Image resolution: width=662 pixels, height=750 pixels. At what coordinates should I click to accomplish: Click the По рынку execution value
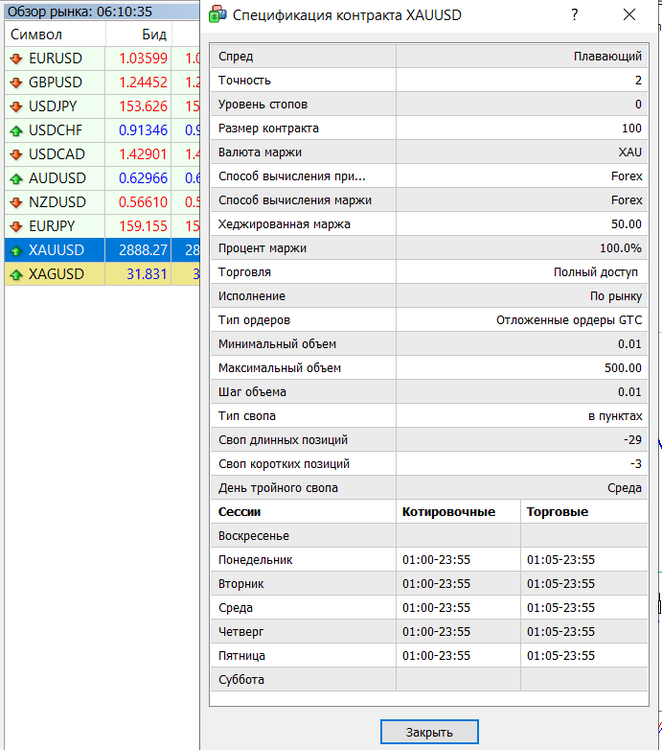pos(616,296)
